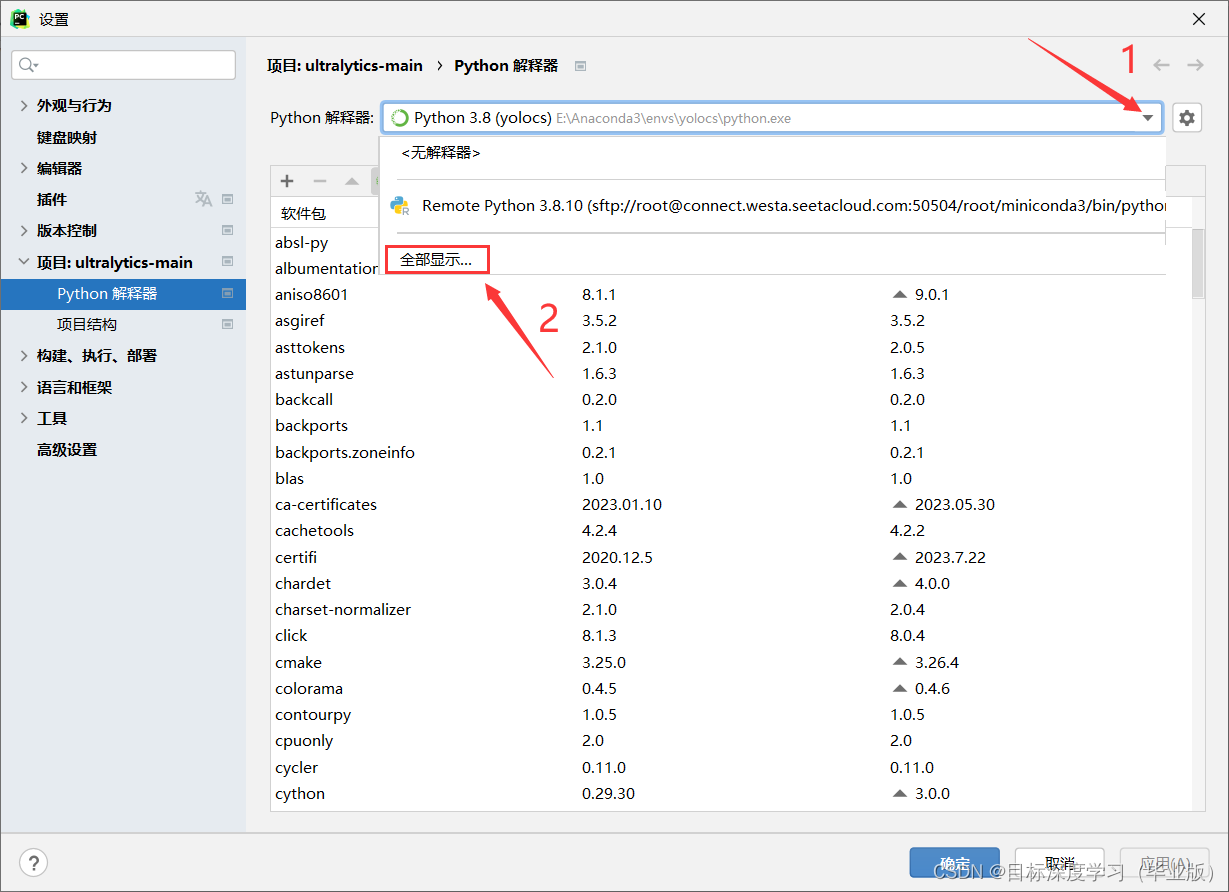Expand the 工具 settings group
1229x892 pixels.
point(24,418)
